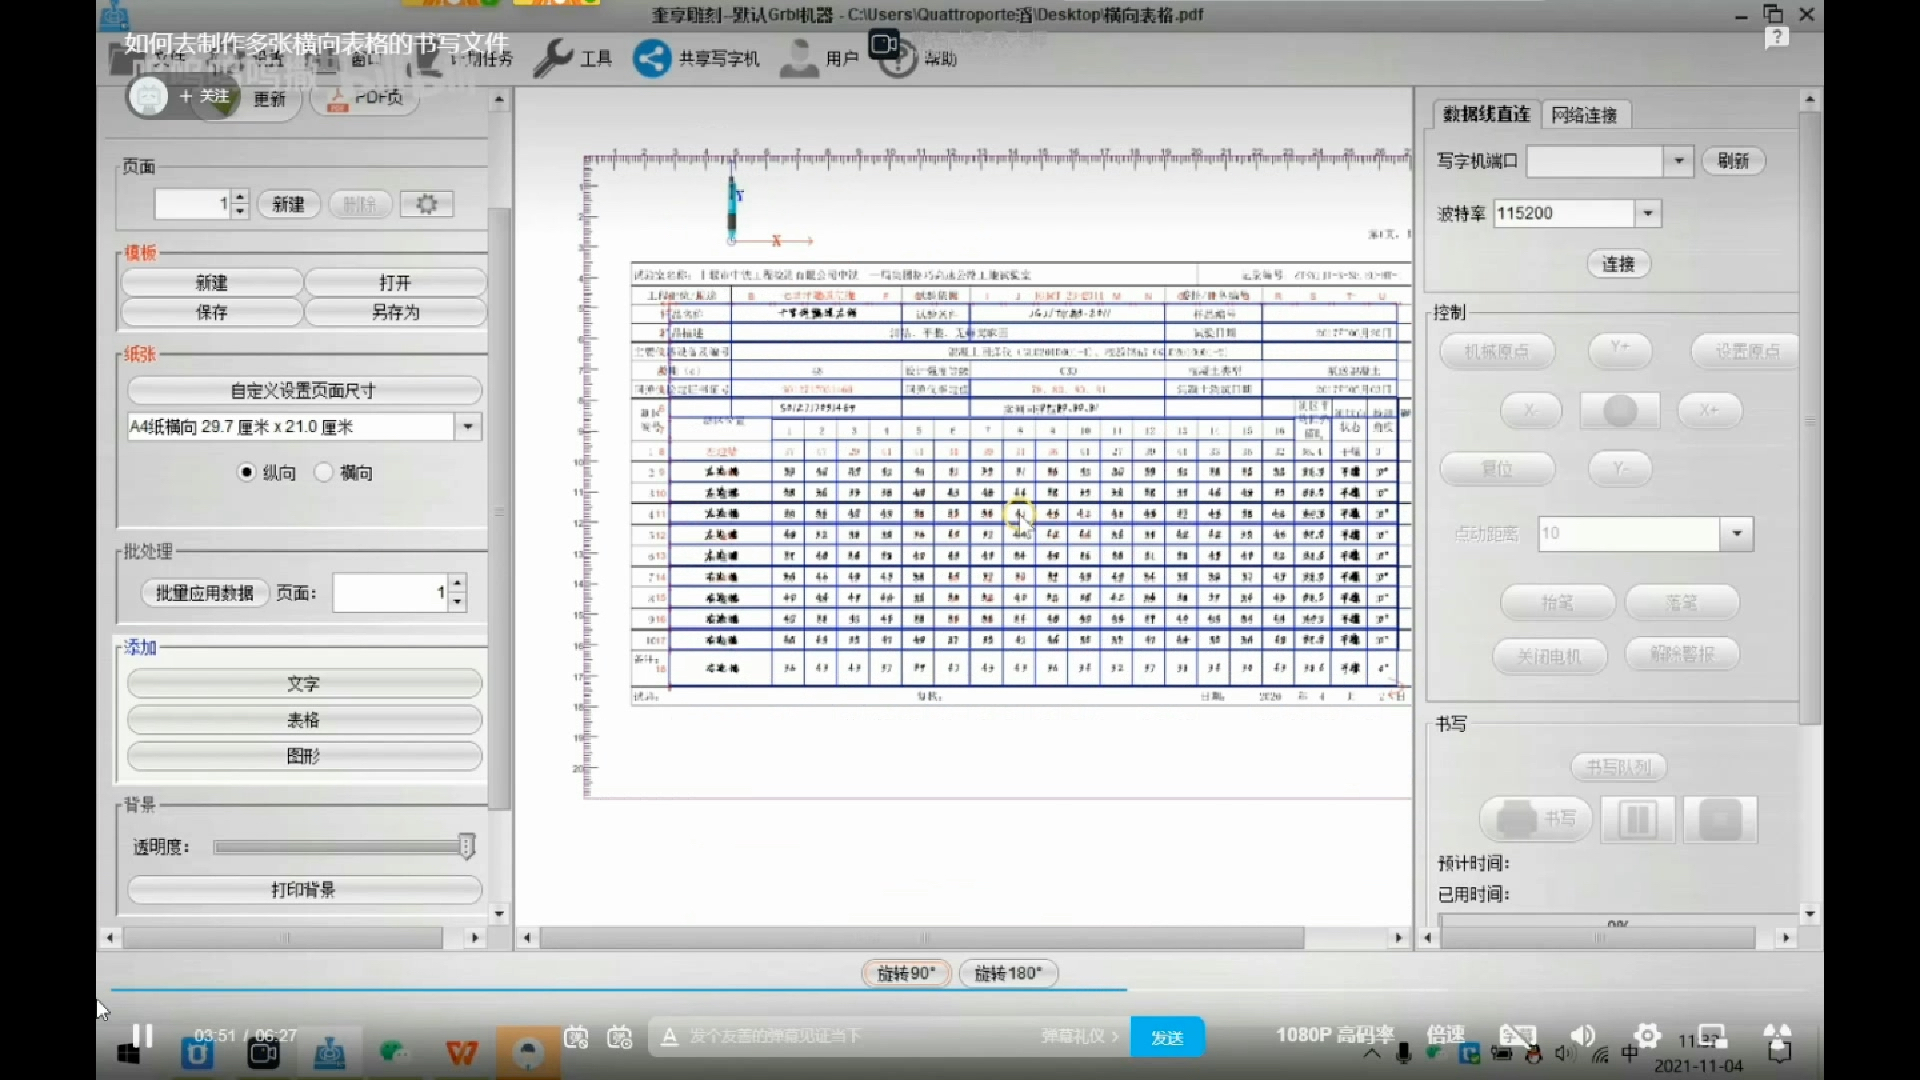Click 自定义设置页面尺寸 button
This screenshot has height=1080, width=1920.
(304, 390)
